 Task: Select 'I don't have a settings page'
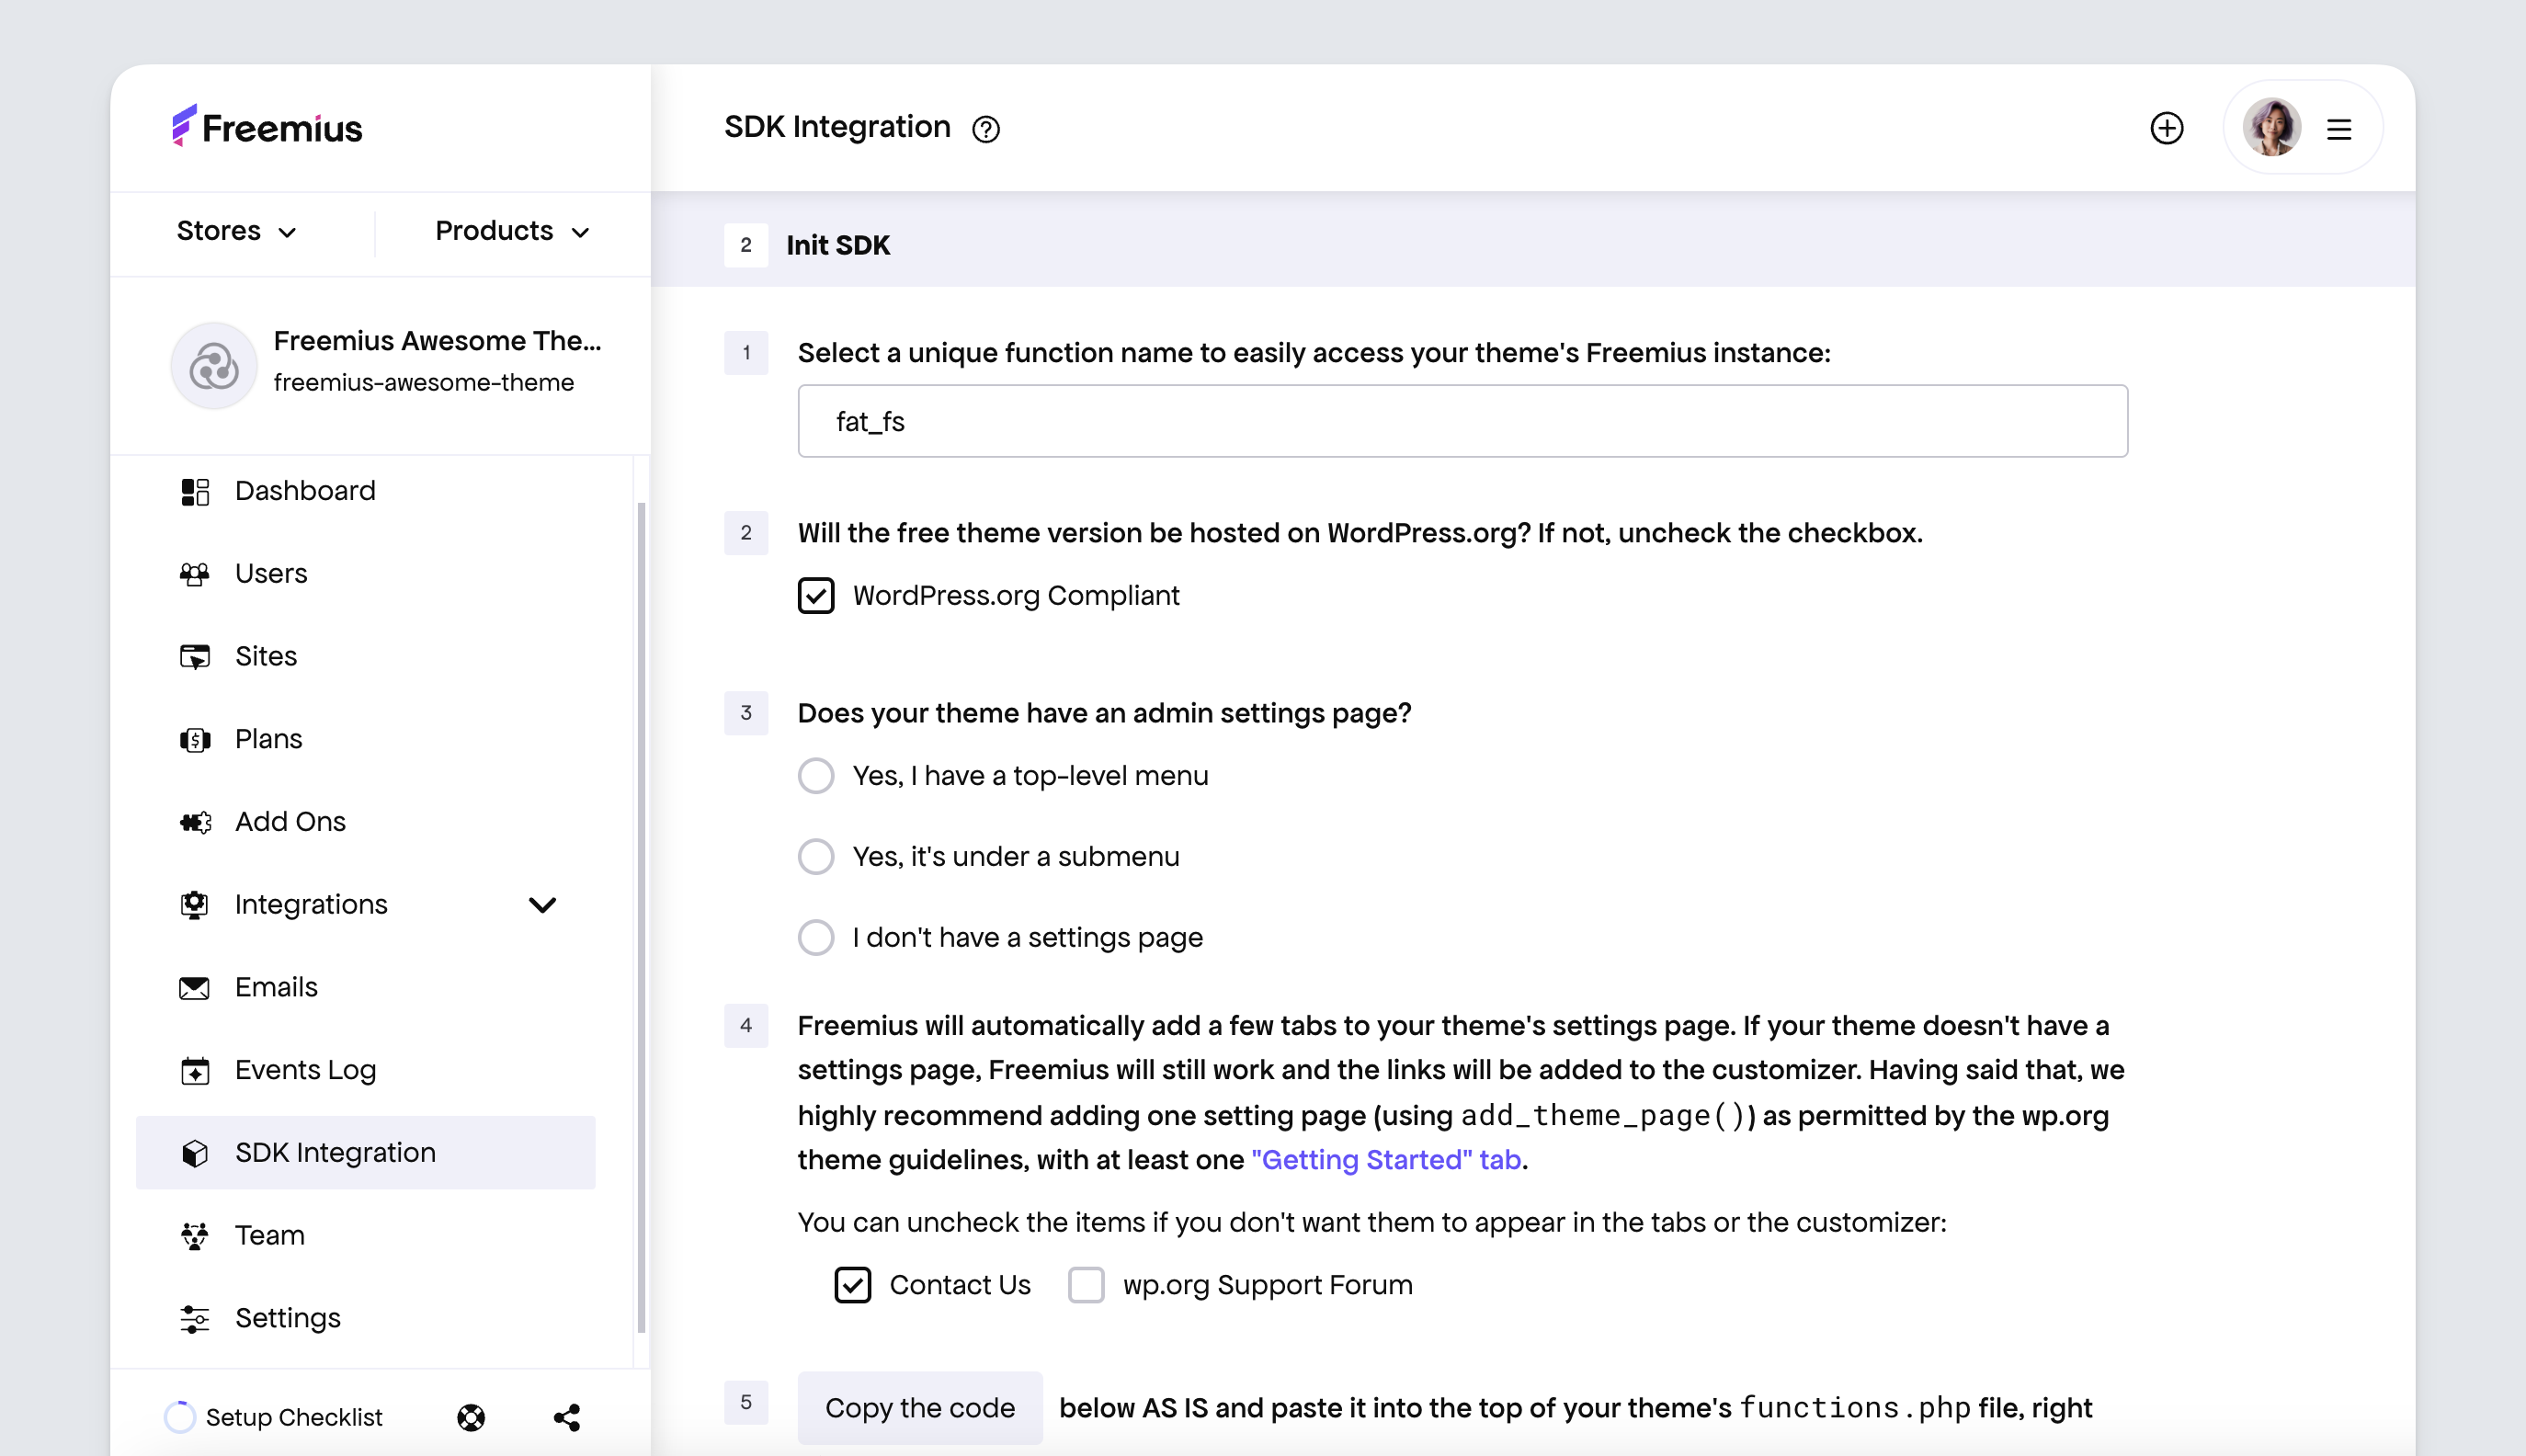click(816, 938)
